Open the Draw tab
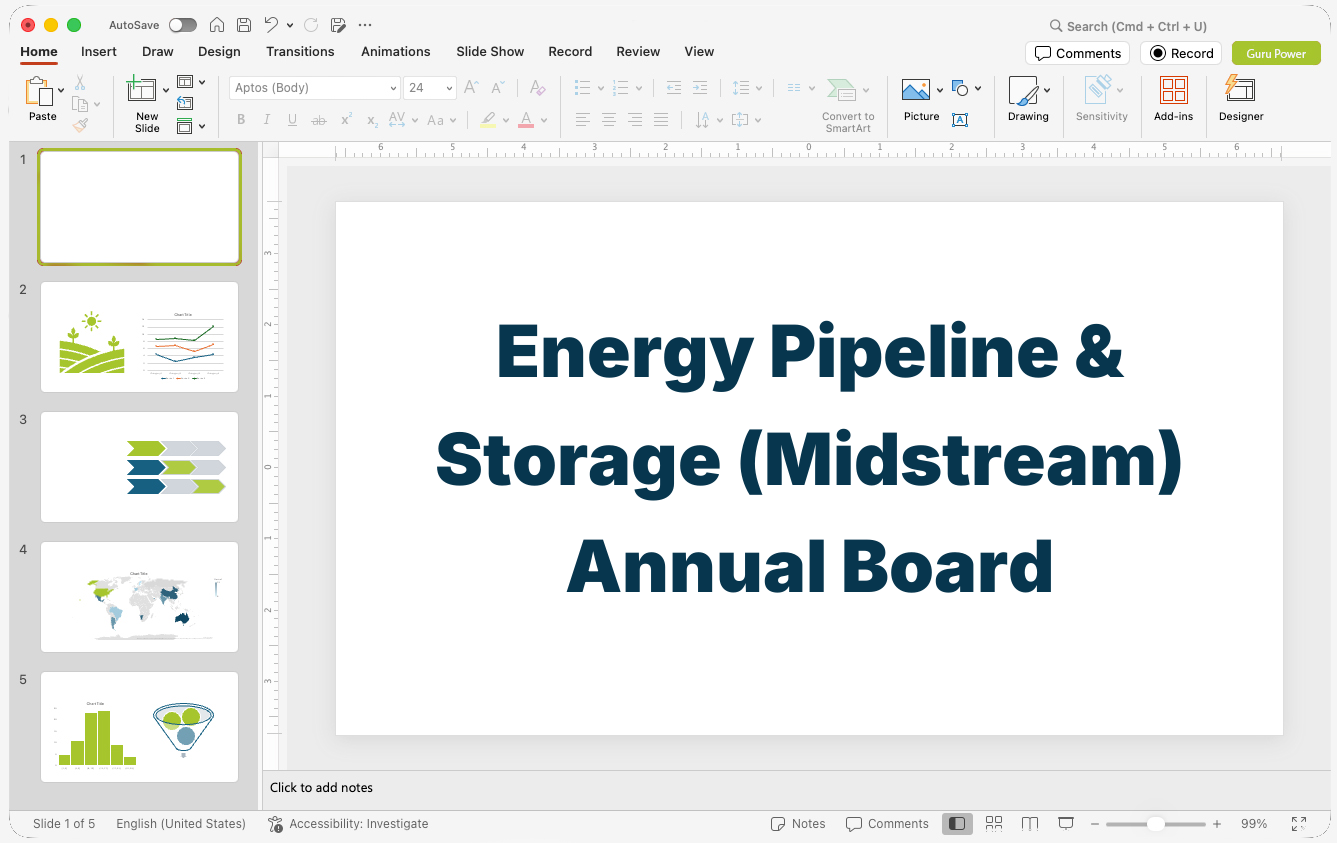The height and width of the screenshot is (843, 1337). pyautogui.click(x=158, y=51)
